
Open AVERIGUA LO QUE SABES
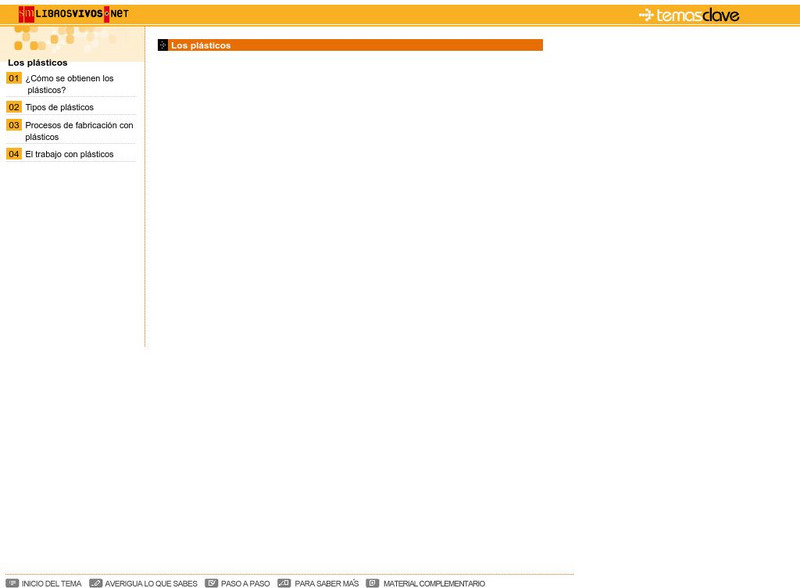pyautogui.click(x=151, y=583)
